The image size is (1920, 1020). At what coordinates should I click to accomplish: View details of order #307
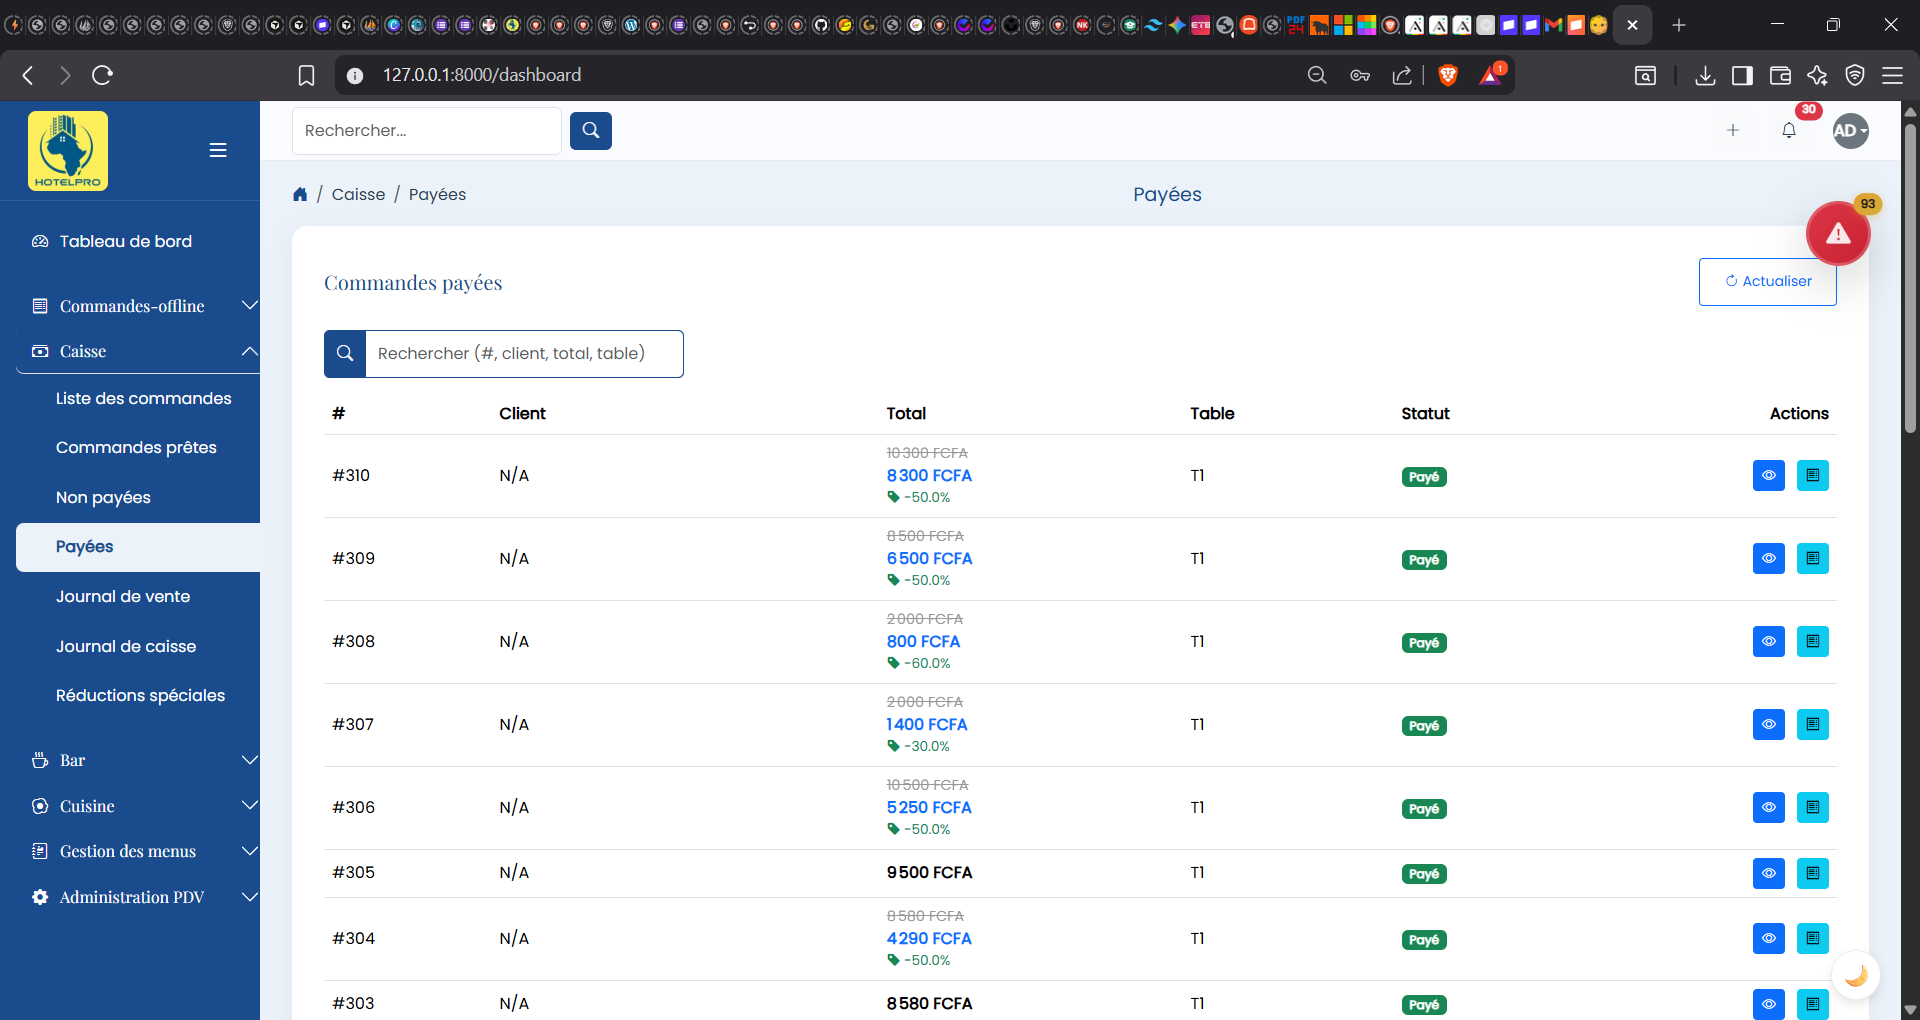point(1769,724)
